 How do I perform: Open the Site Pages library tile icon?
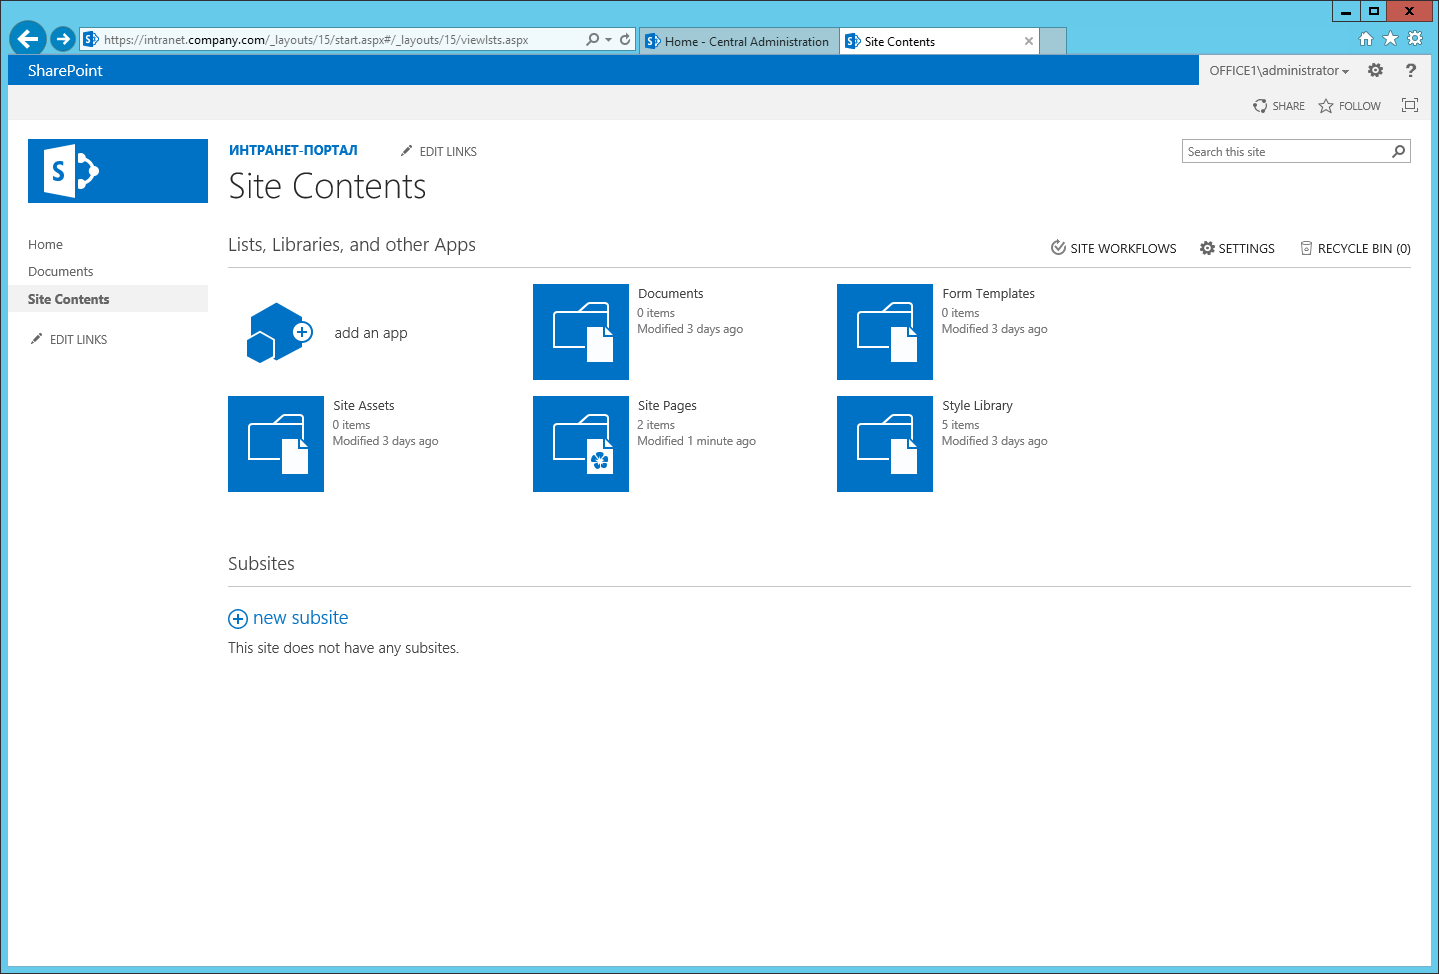(x=581, y=444)
